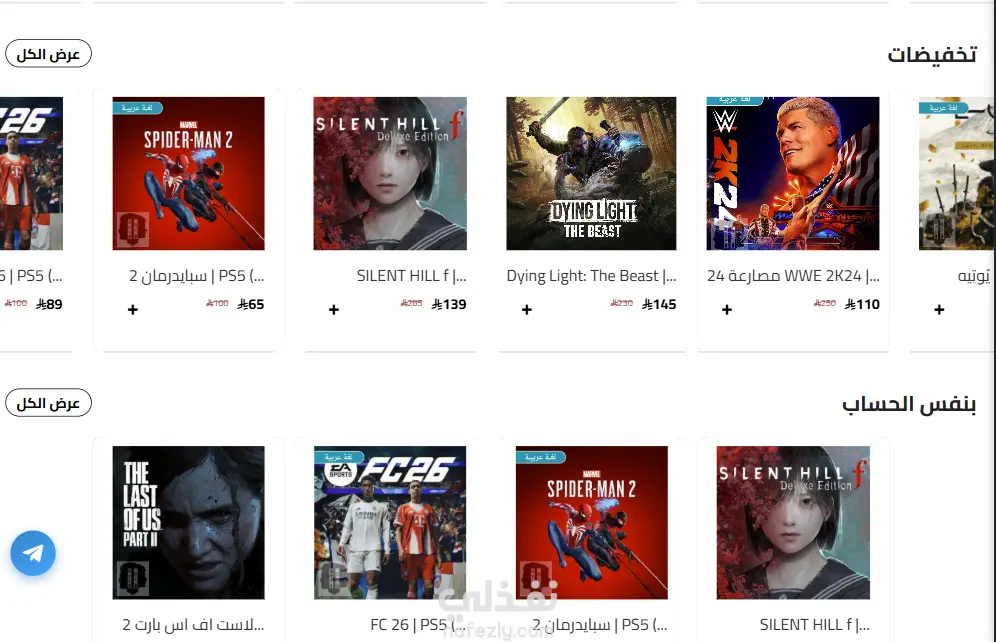Click the 'تخفيضات' section heading
The height and width of the screenshot is (642, 996).
[932, 55]
